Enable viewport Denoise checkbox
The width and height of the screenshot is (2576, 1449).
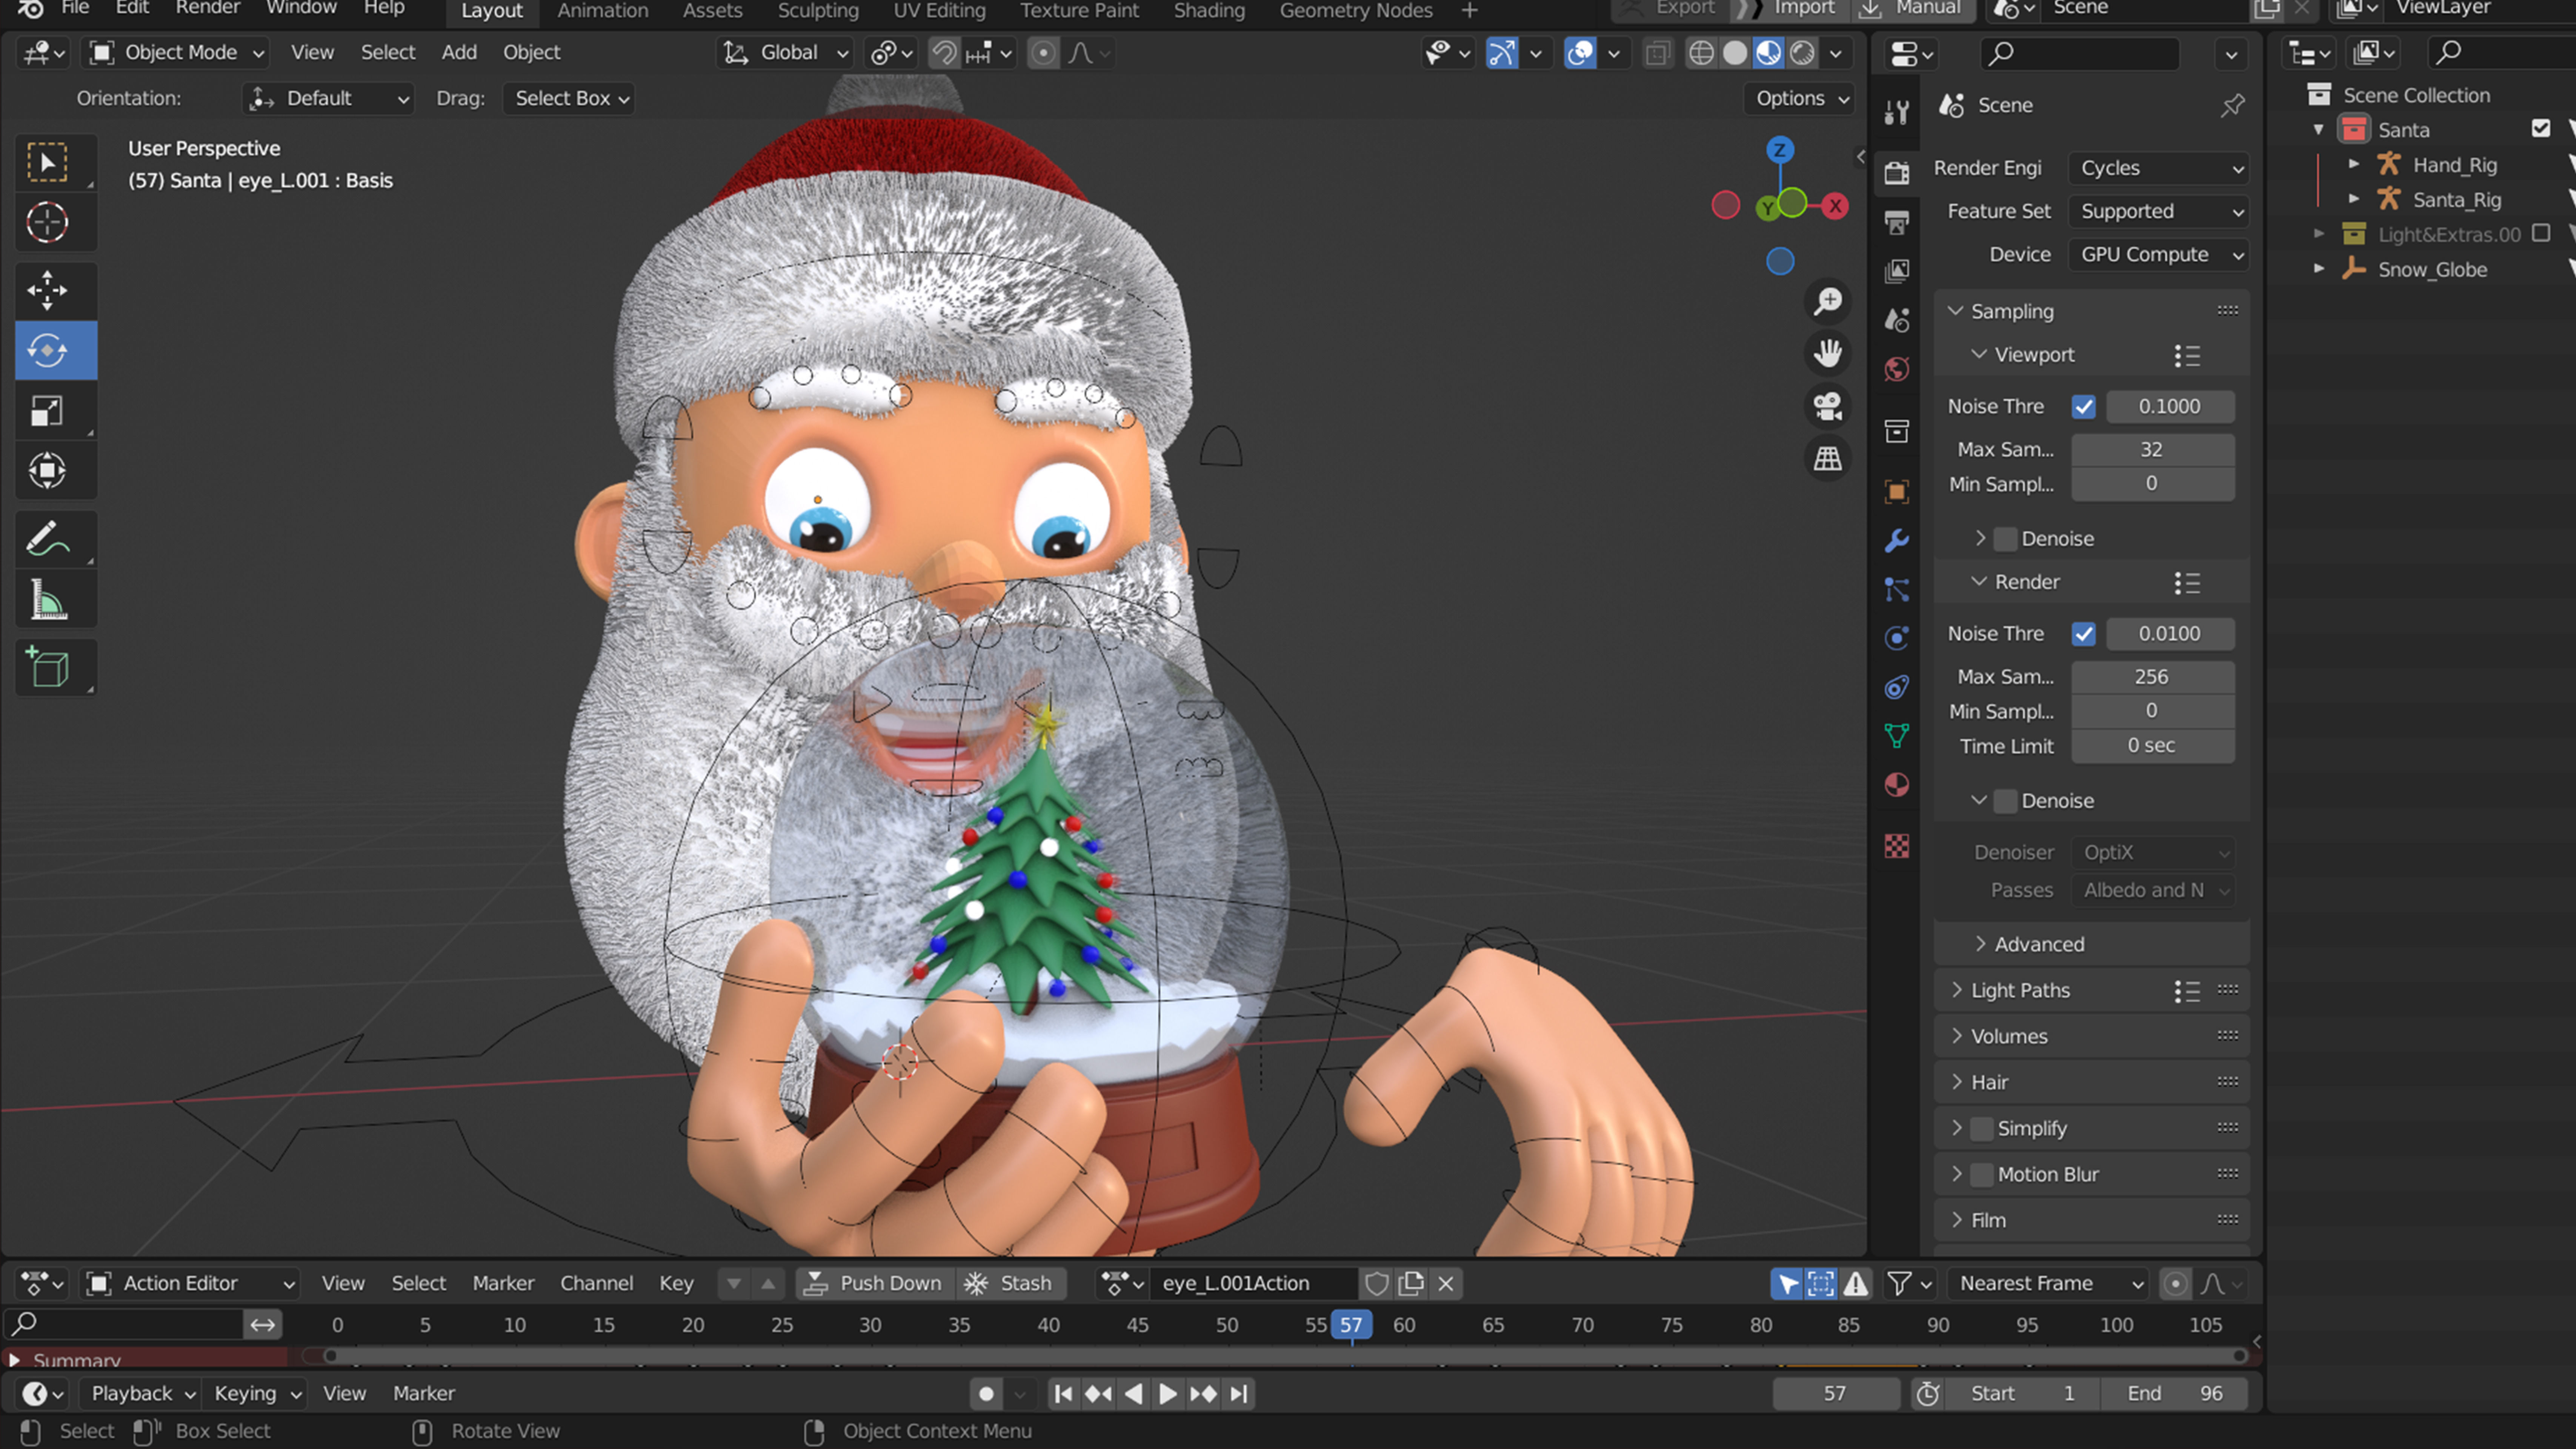click(x=2005, y=539)
